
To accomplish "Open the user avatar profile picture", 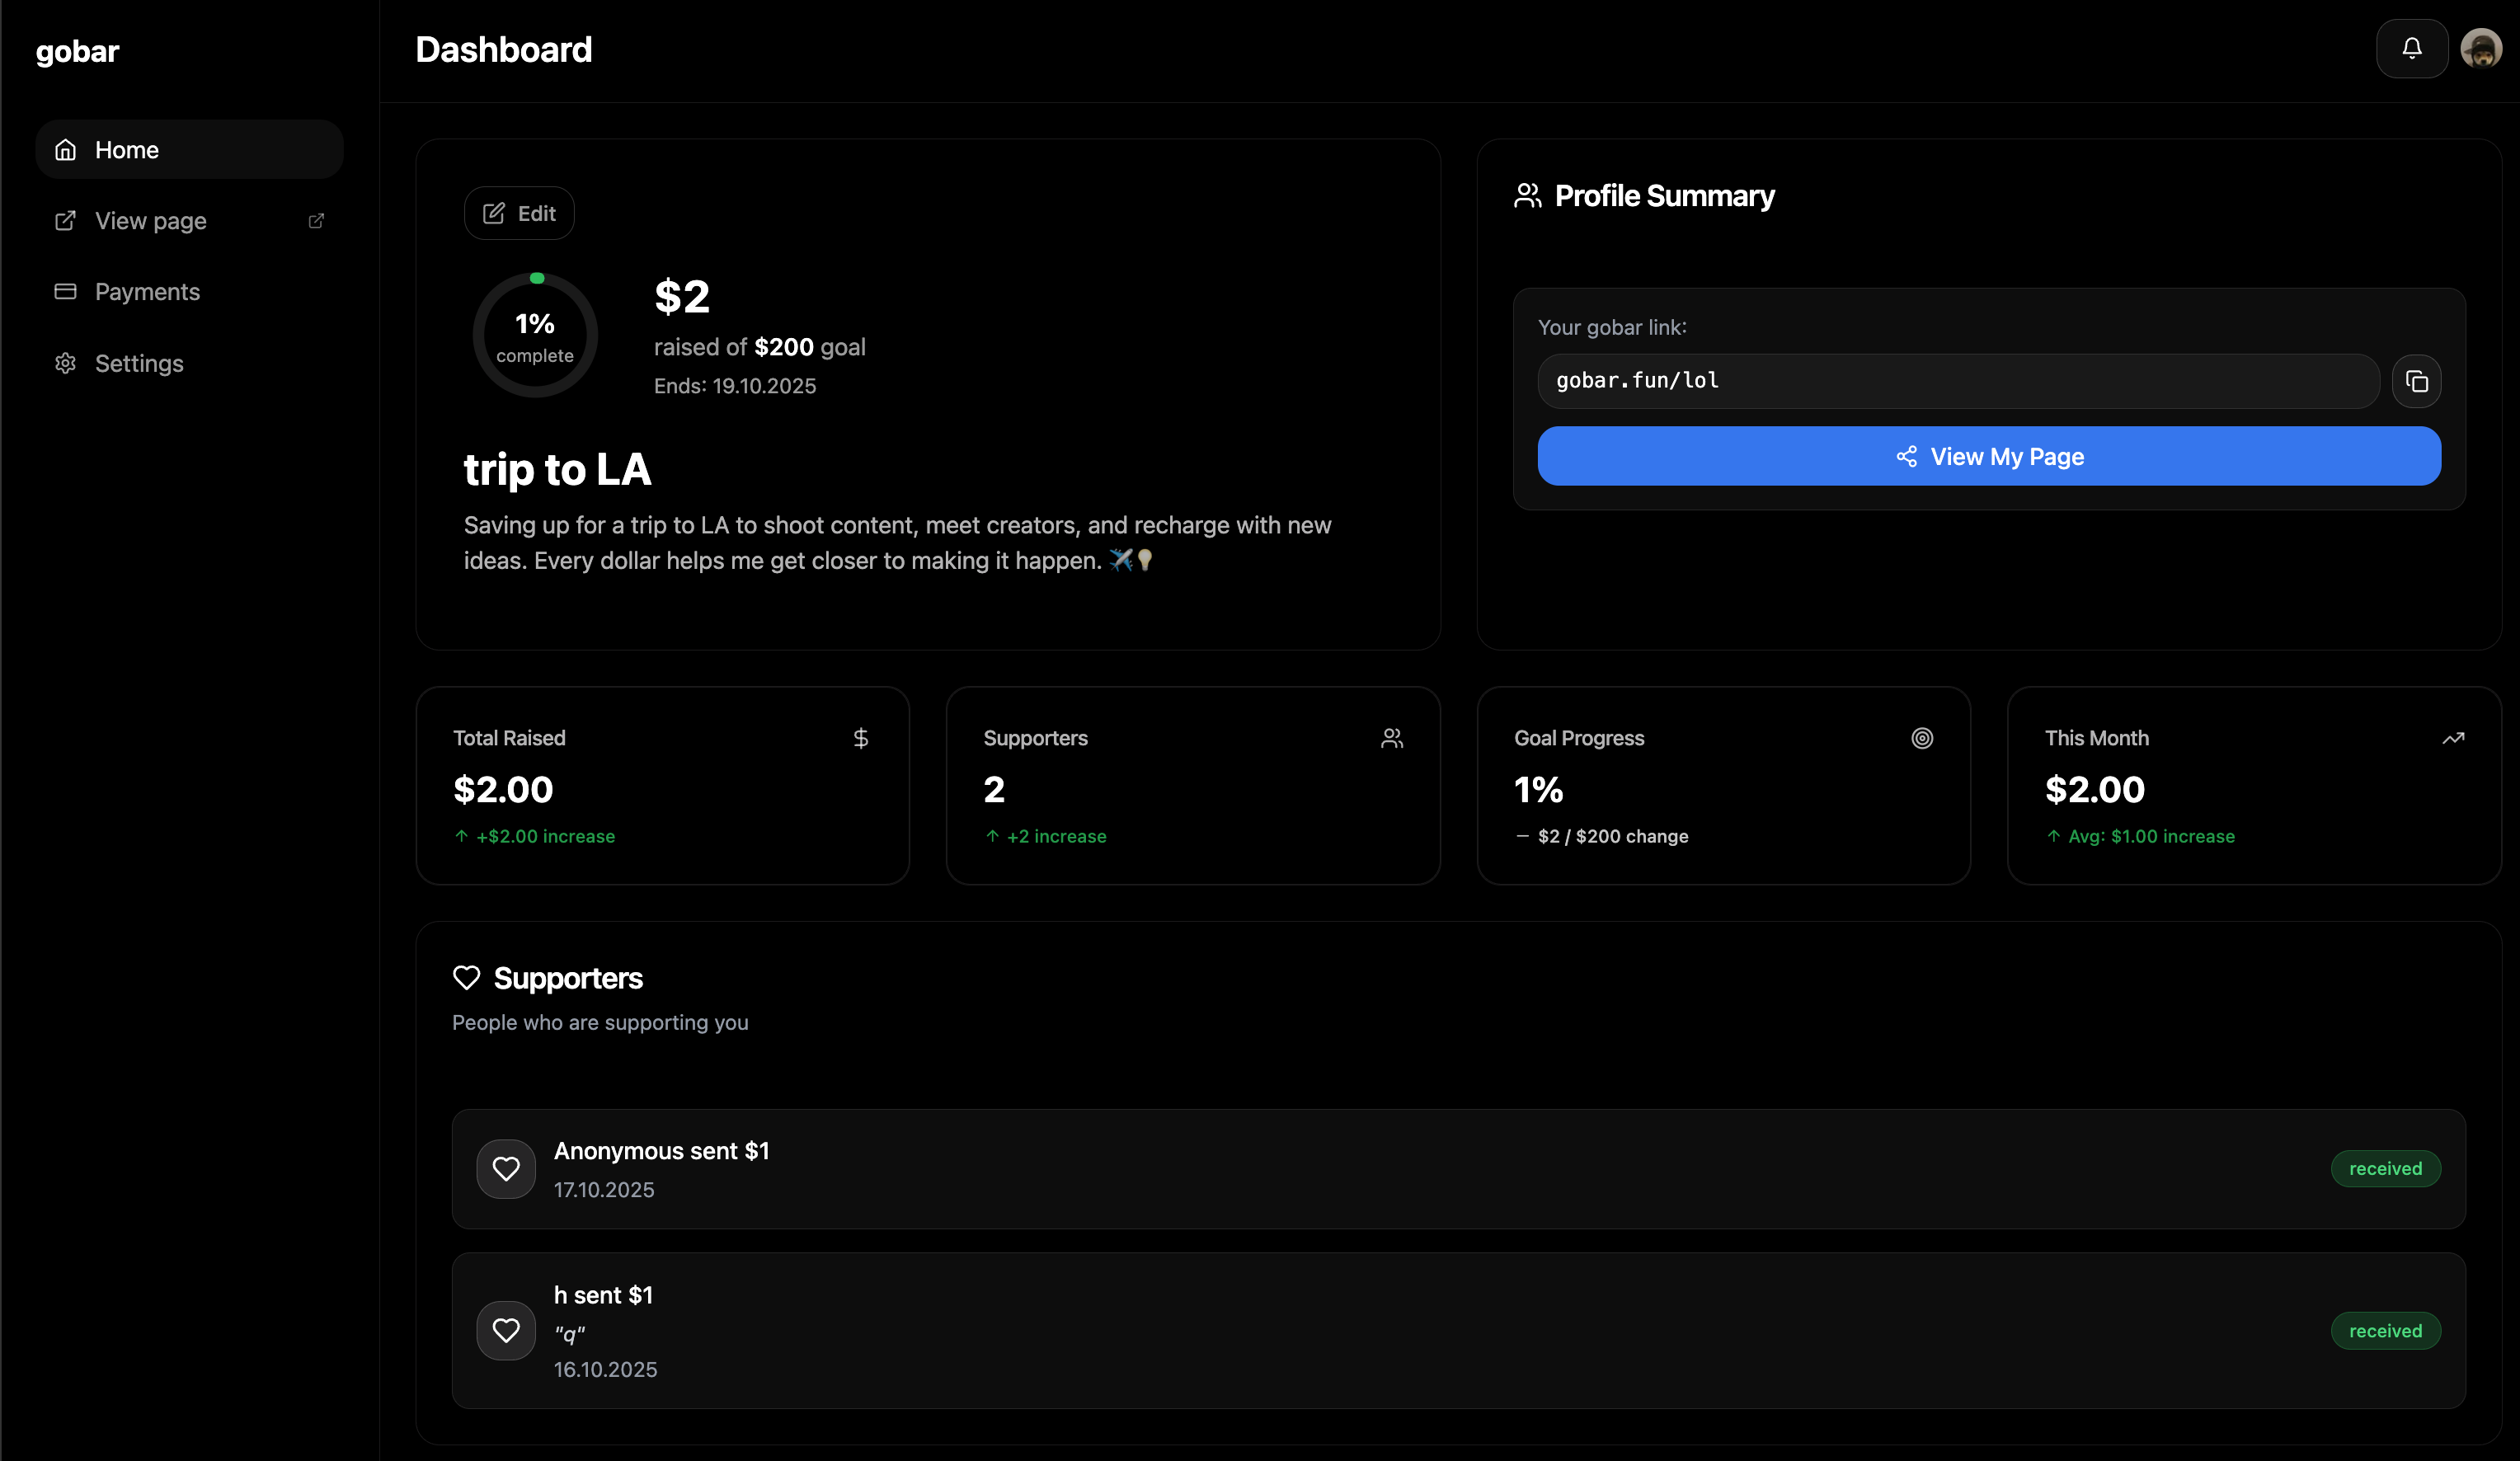I will [x=2480, y=48].
